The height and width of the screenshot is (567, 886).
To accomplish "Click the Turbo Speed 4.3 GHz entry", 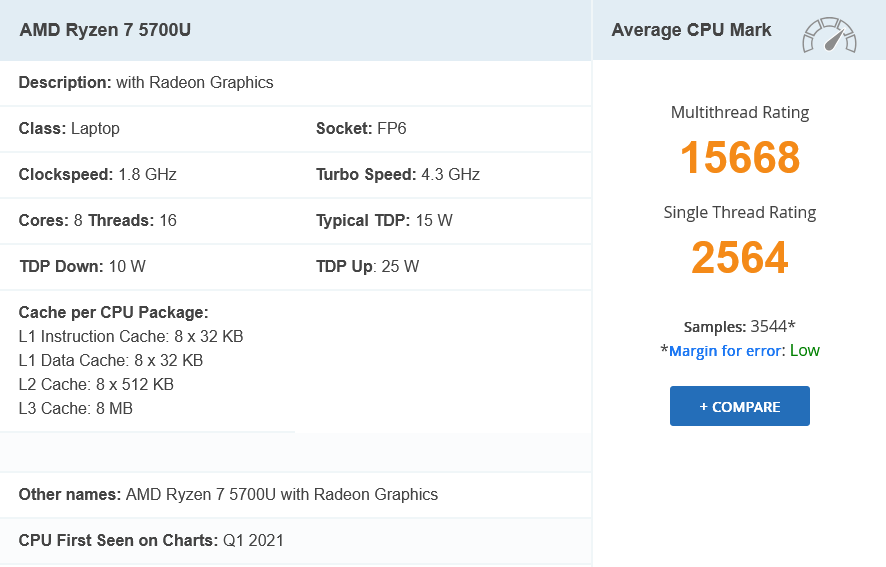I will click(398, 174).
